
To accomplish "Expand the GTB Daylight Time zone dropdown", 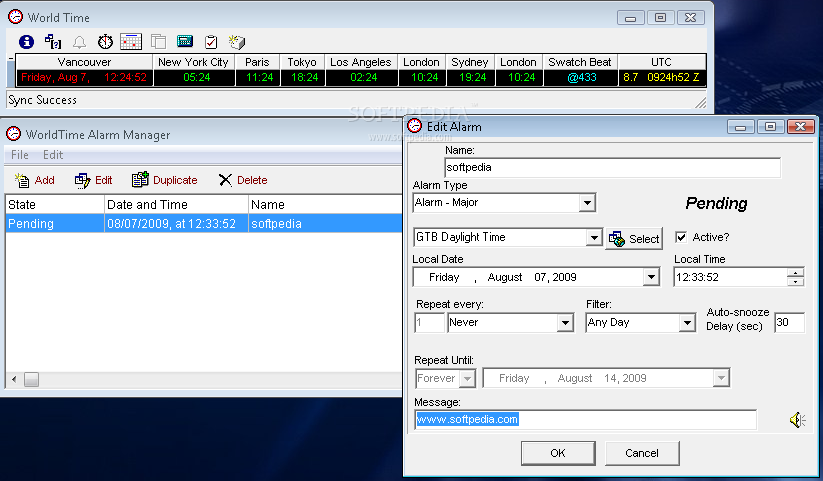I will [x=594, y=237].
